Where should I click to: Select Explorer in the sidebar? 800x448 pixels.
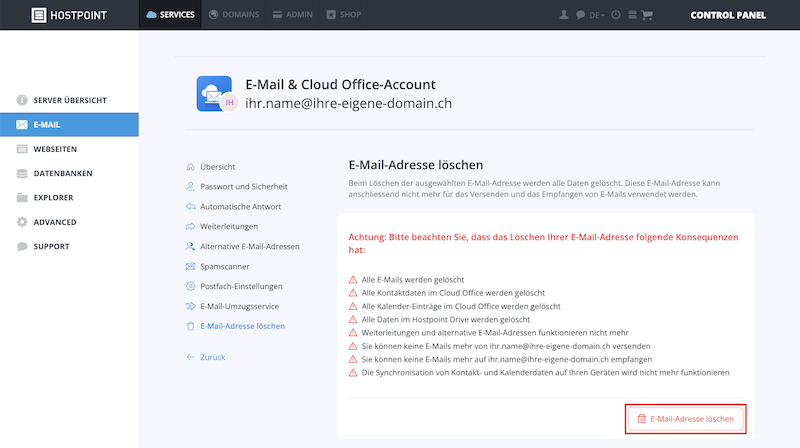(69, 197)
